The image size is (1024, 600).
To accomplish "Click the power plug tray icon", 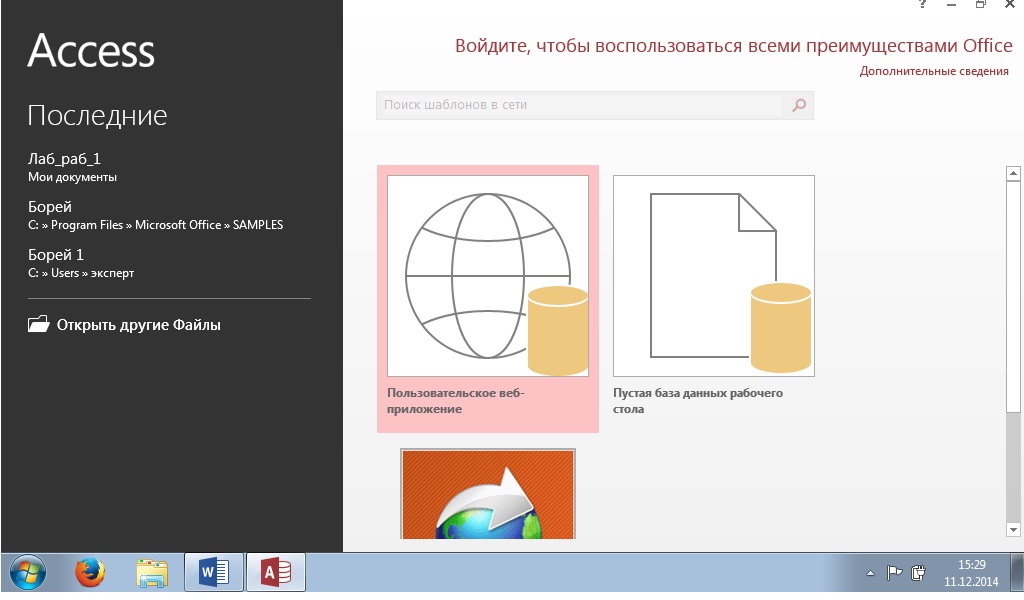I will coord(918,573).
